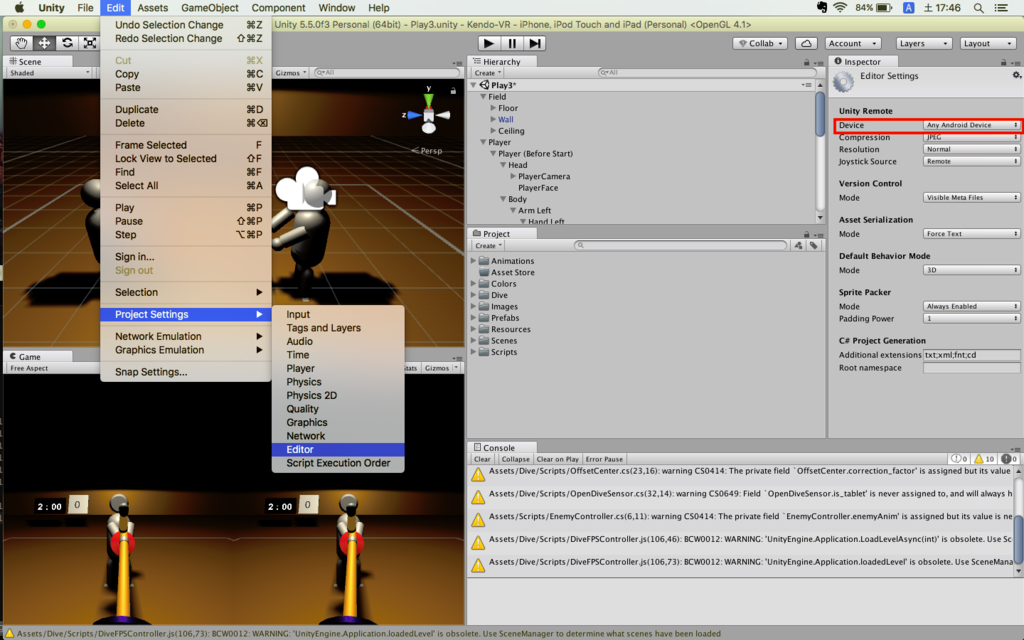Click the Gizmos button in Scene view
This screenshot has height=640, width=1024.
click(291, 72)
